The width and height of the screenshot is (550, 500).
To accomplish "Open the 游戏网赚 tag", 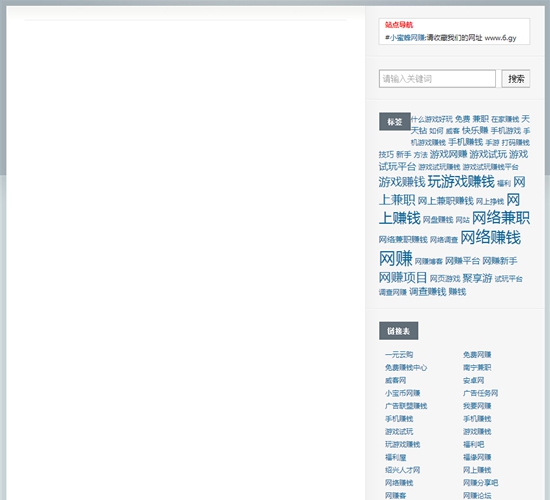I will pos(448,154).
